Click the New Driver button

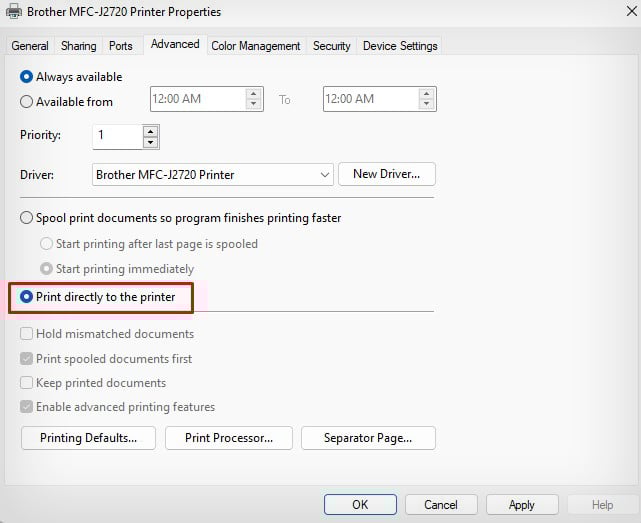point(387,174)
